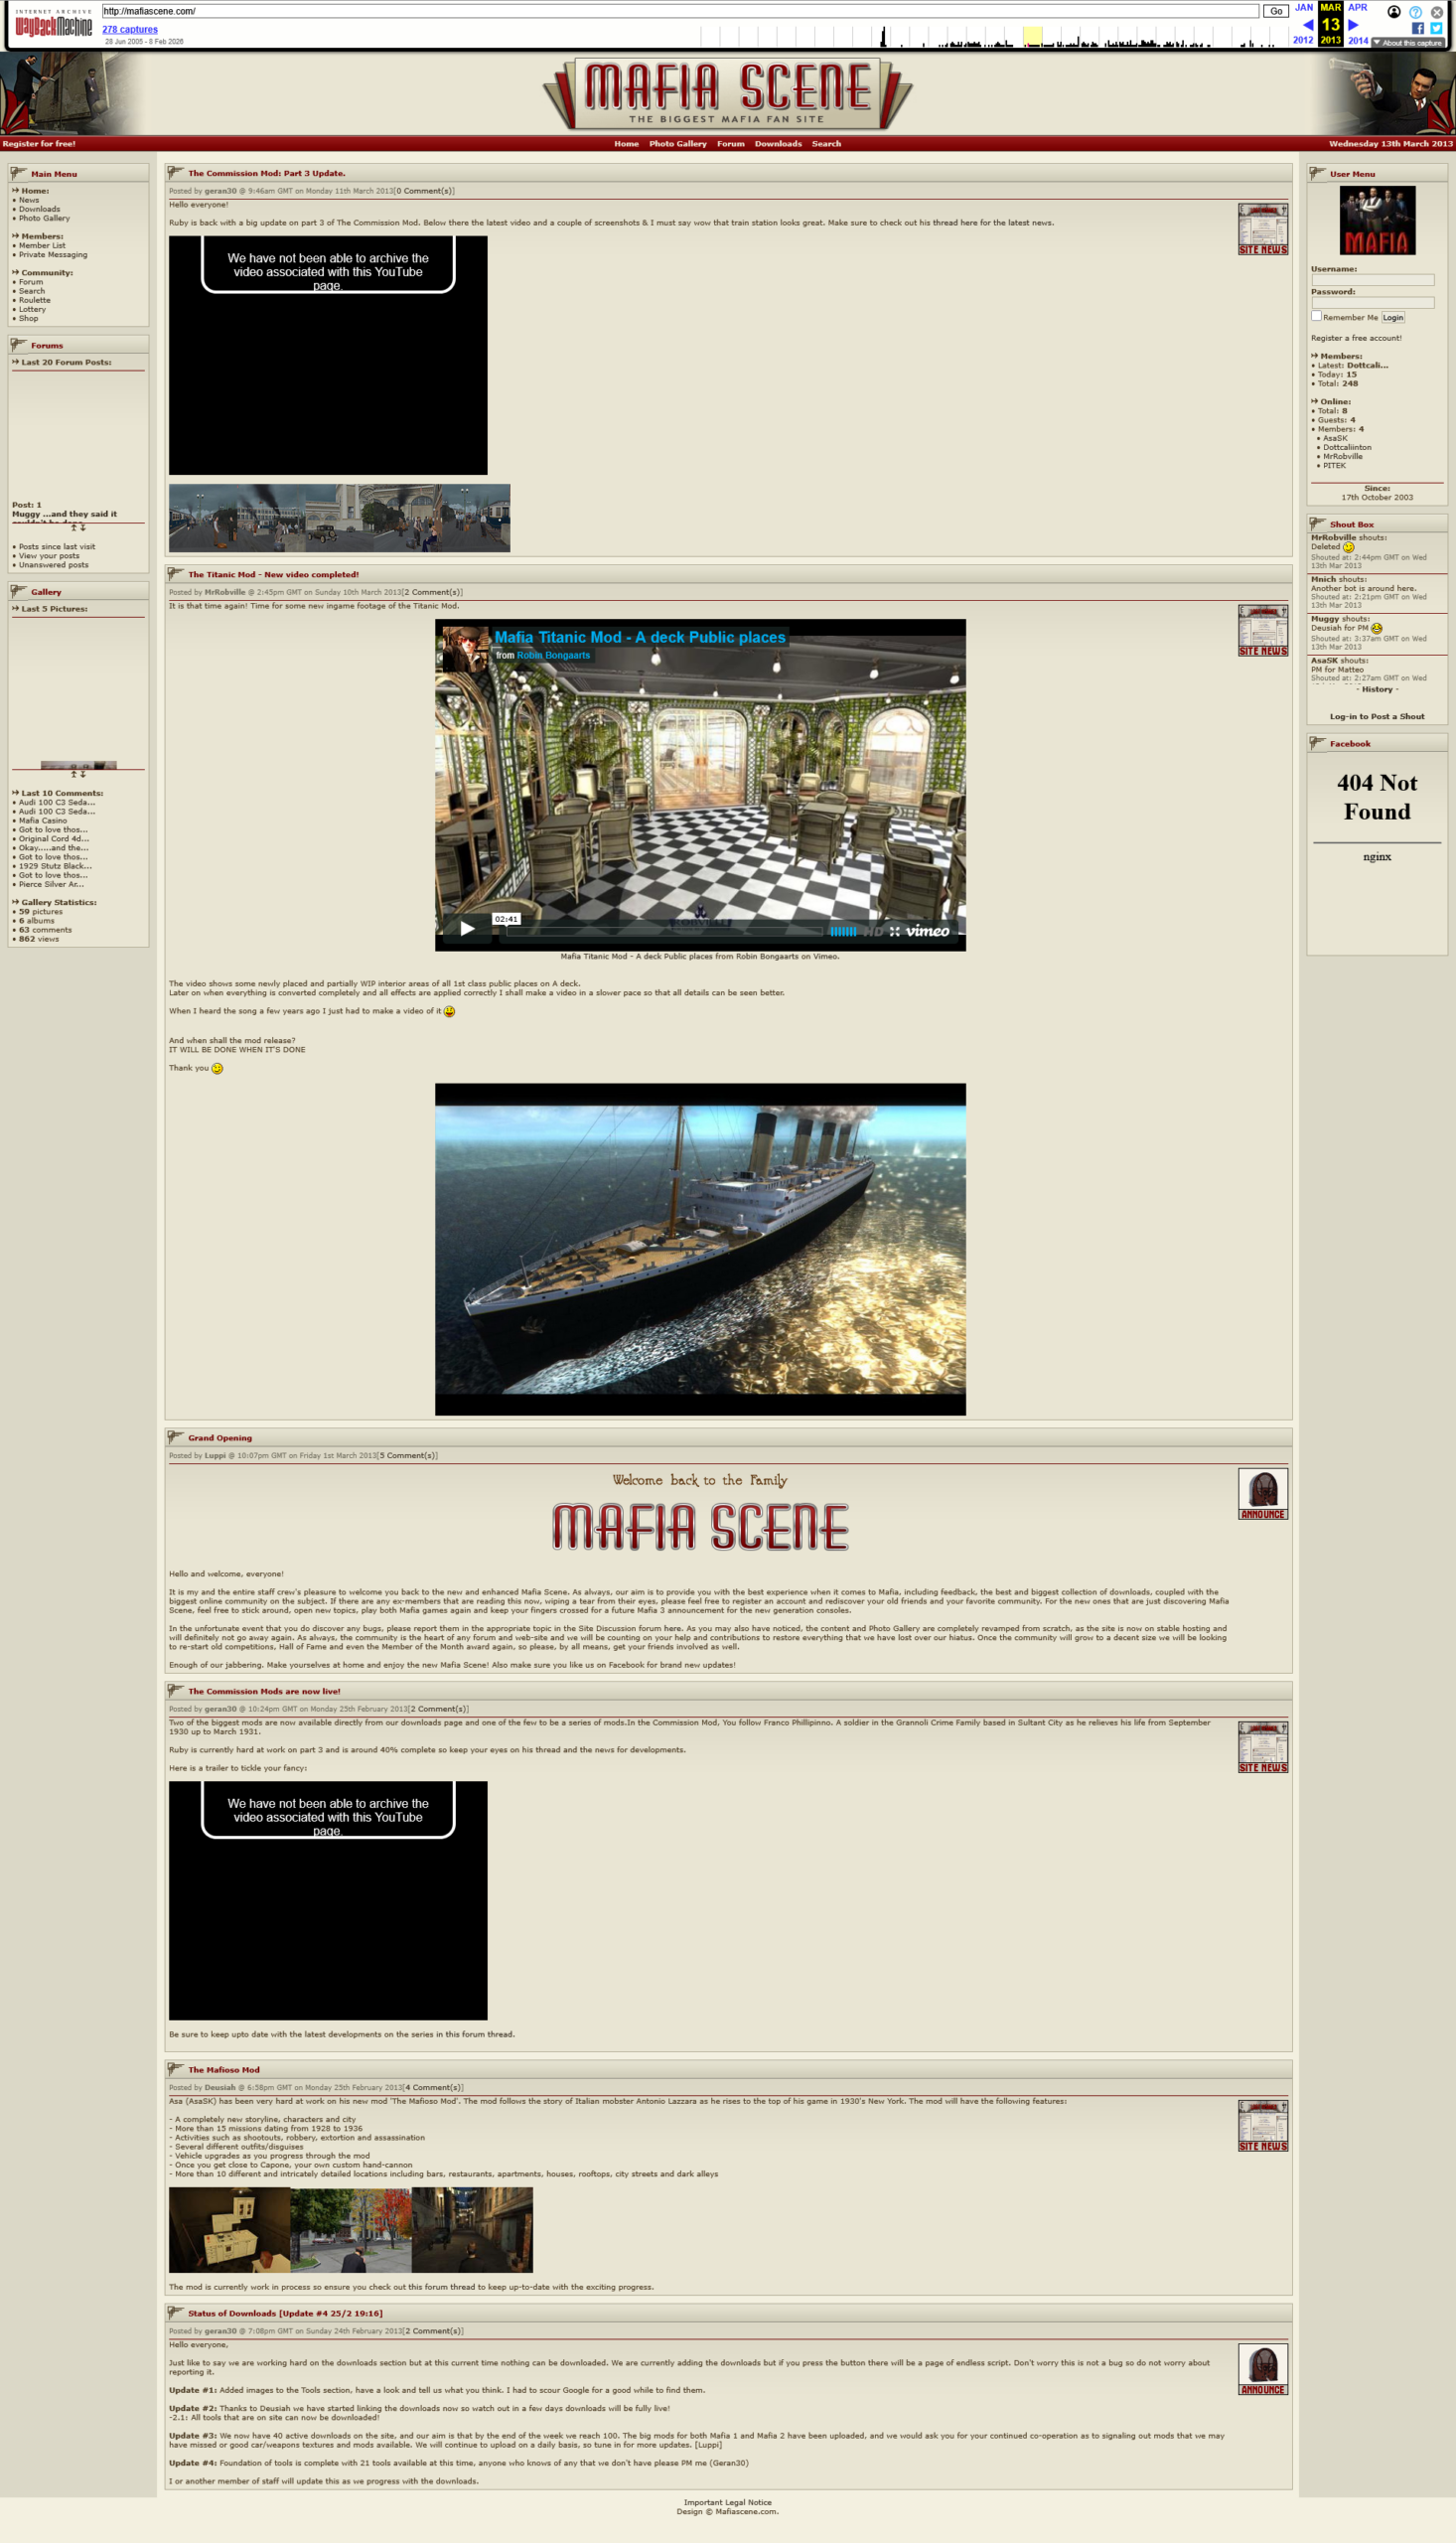Go to next capture arrow
The image size is (1456, 2543).
pos(1353,24)
